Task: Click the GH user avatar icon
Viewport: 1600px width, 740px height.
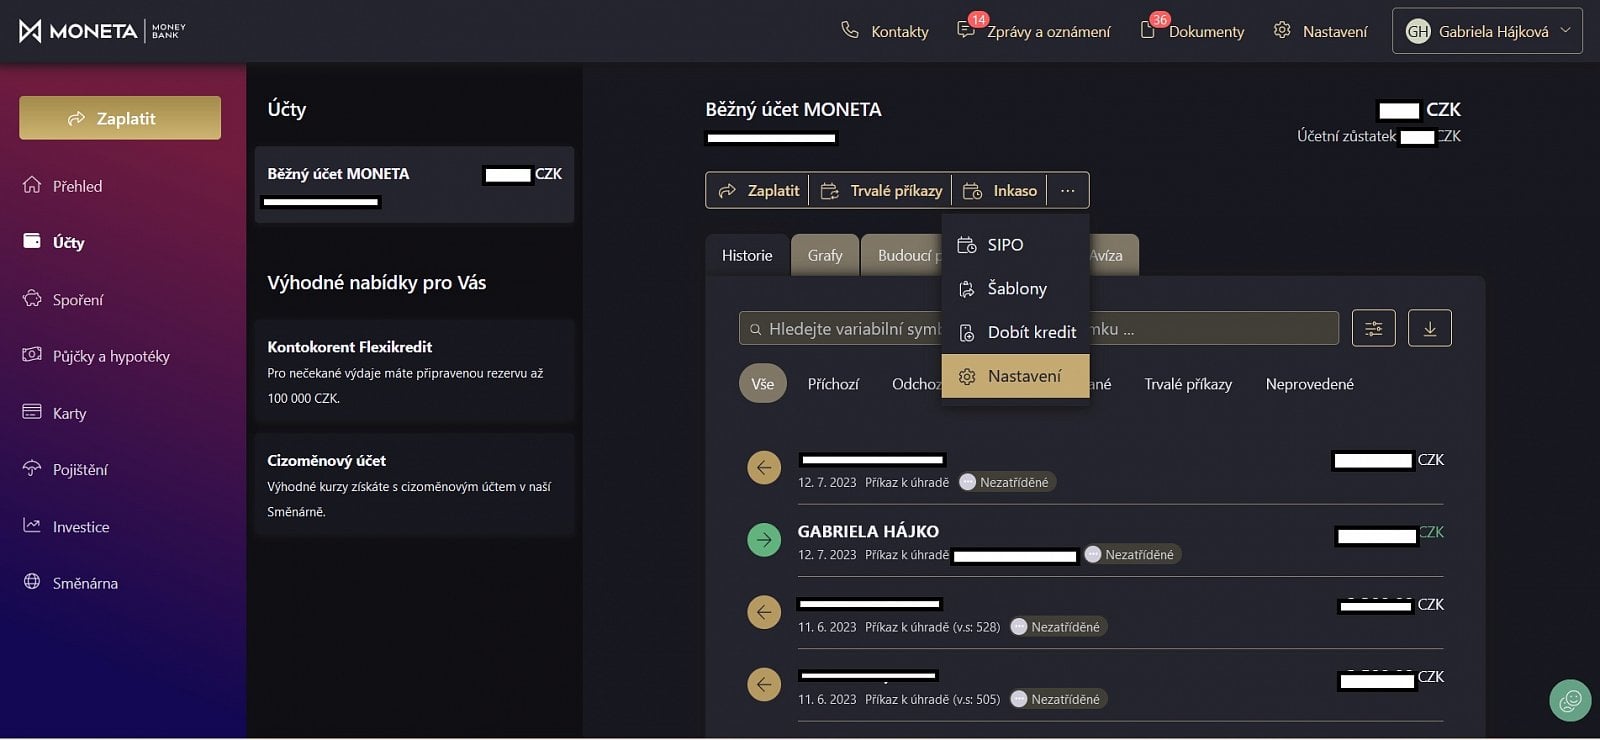Action: (x=1417, y=31)
